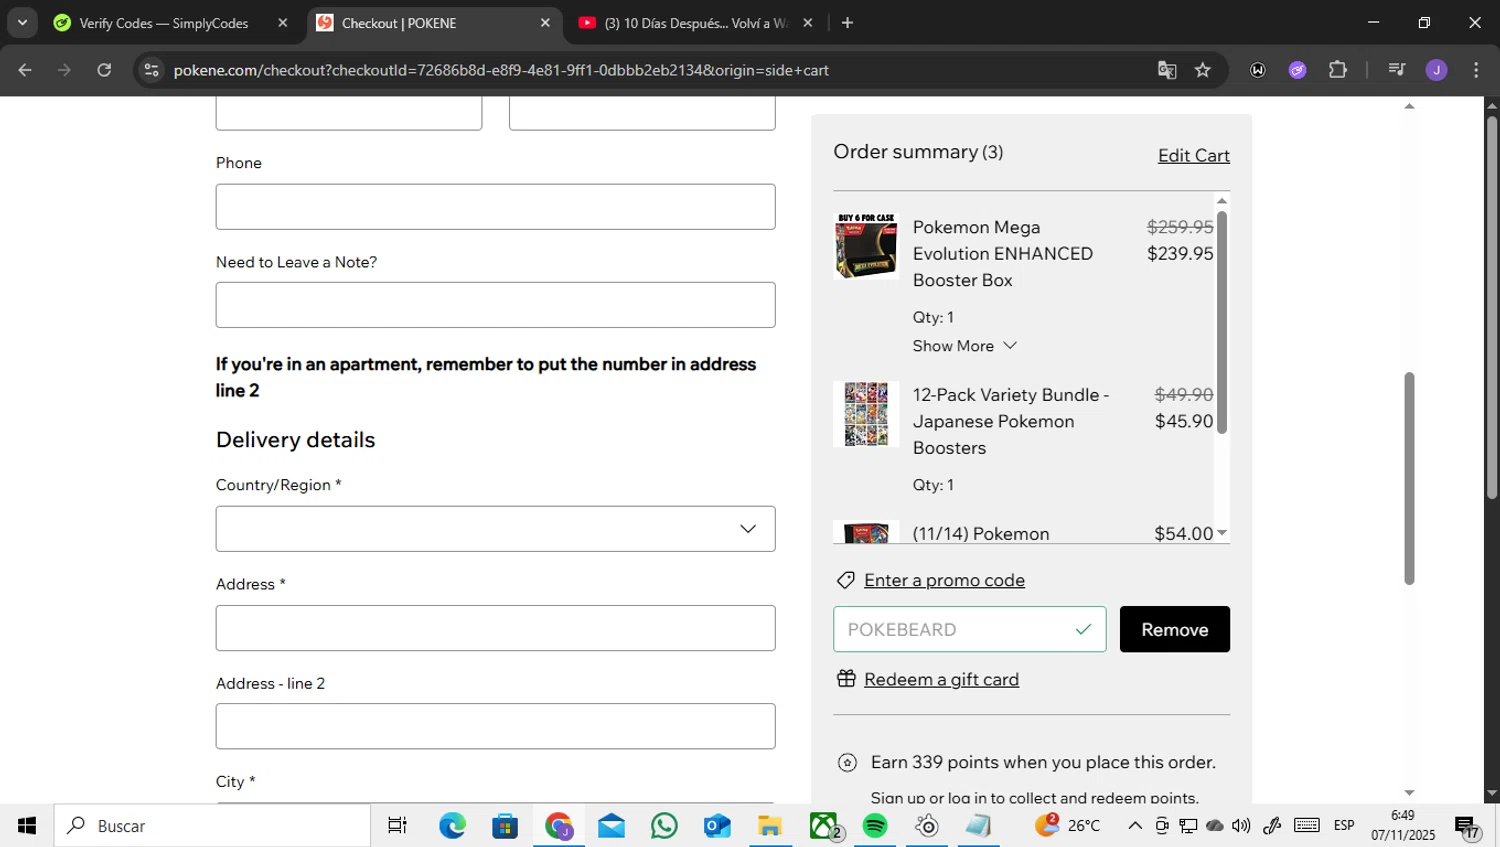Click the order summary scrollbar

pyautogui.click(x=1221, y=322)
